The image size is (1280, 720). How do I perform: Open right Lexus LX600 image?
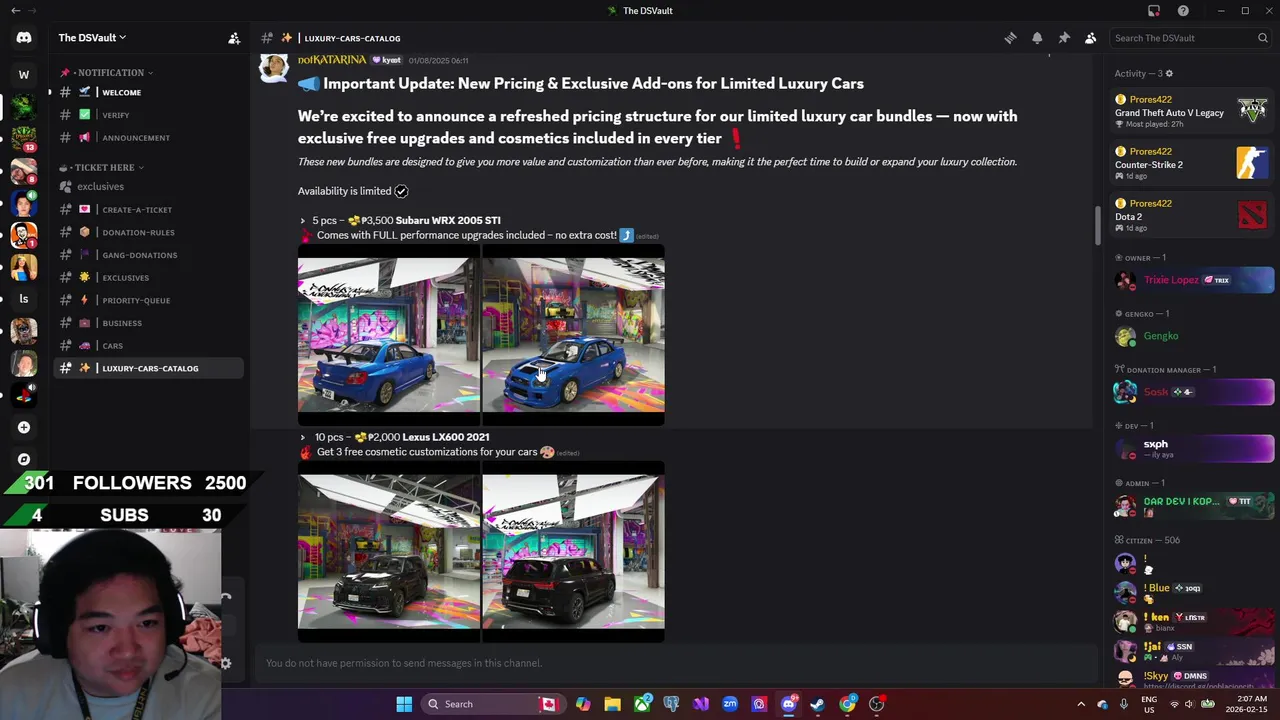574,552
